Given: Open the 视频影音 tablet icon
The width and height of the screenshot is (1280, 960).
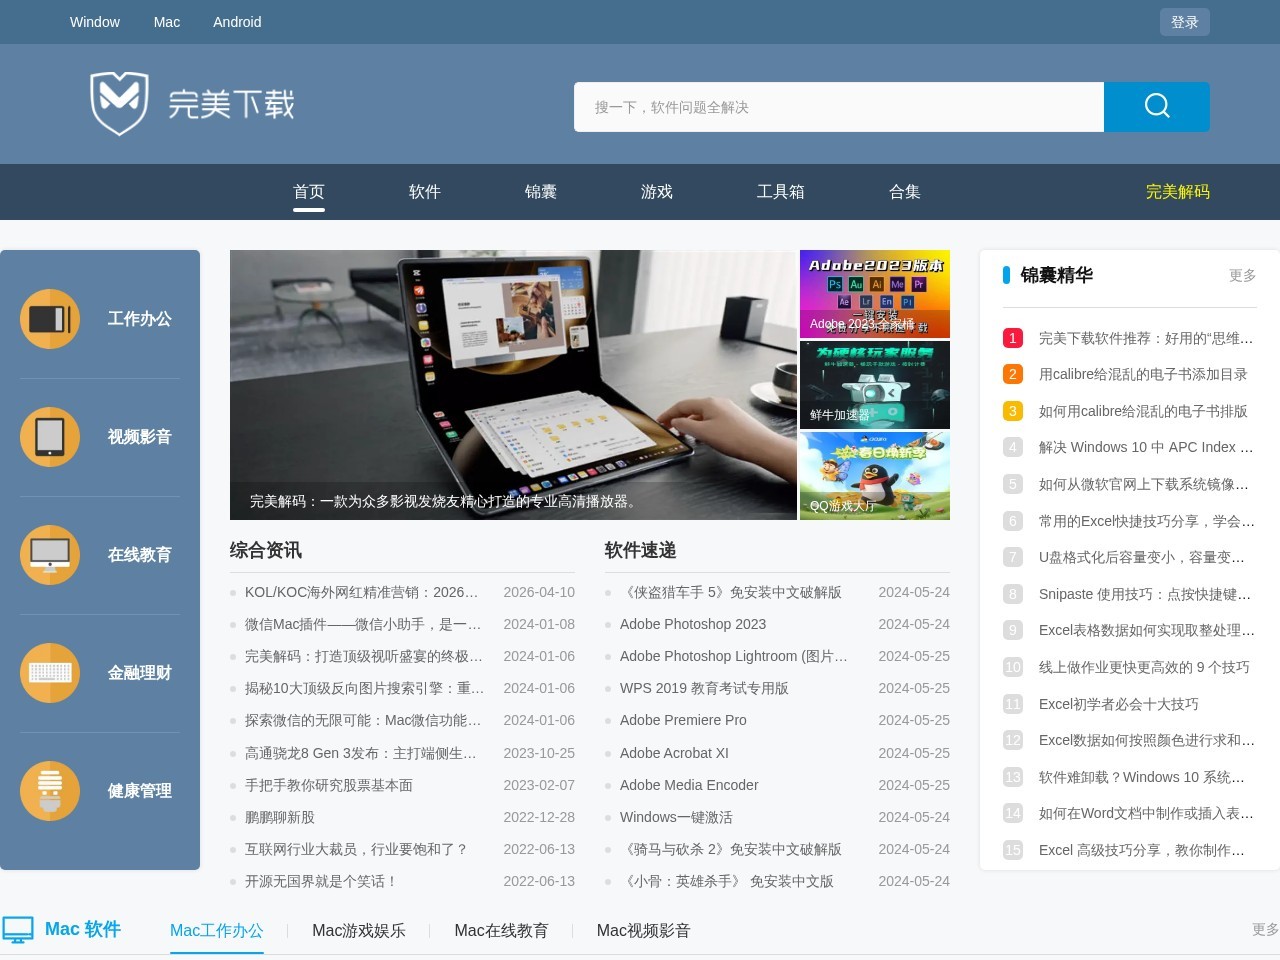Looking at the screenshot, I should pos(50,437).
